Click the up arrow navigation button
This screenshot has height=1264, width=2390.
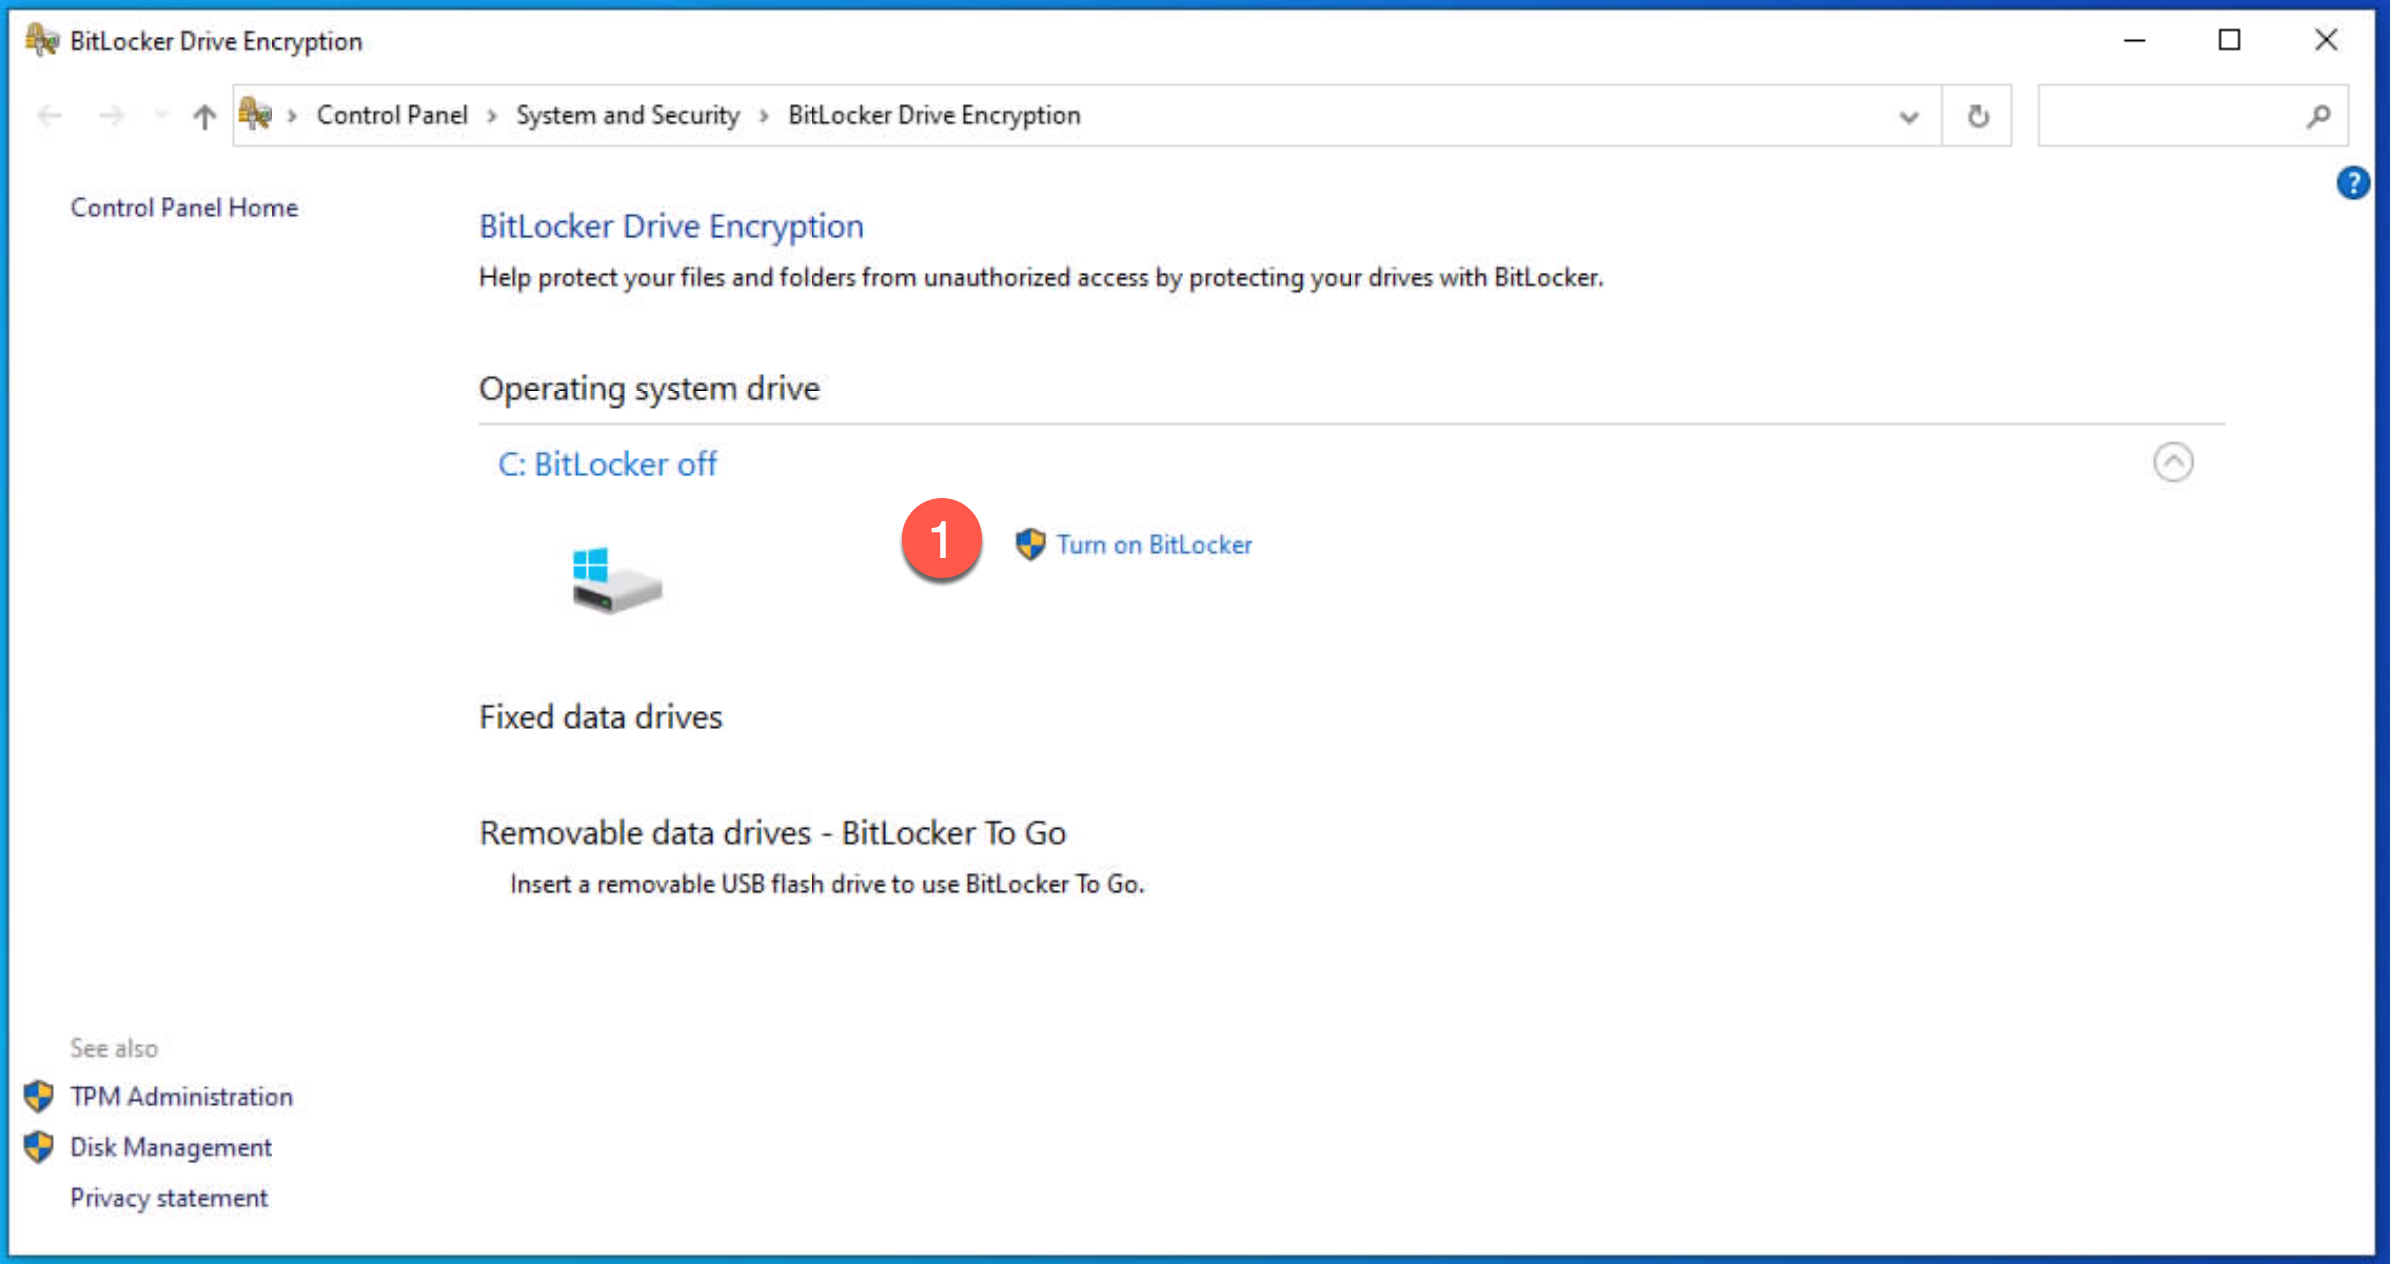point(204,116)
